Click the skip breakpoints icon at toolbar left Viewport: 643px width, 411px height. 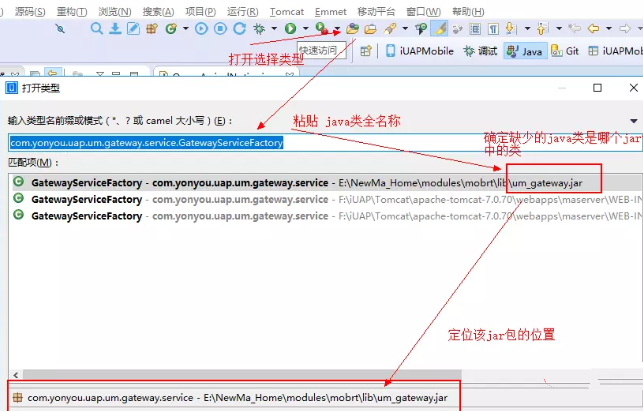coord(60,28)
